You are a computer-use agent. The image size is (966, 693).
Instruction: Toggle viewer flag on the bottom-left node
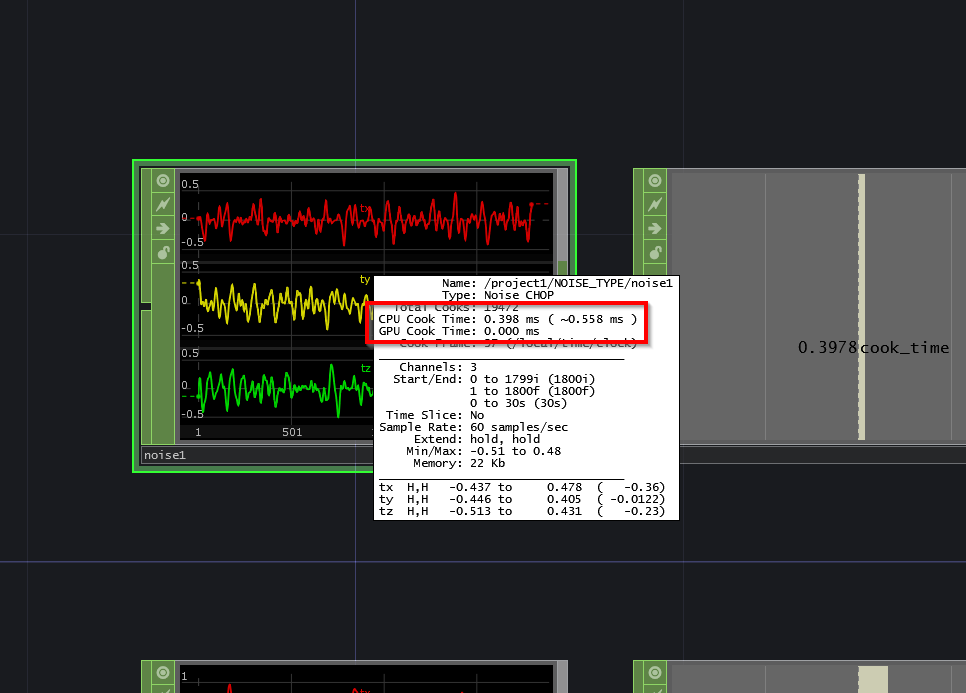(x=163, y=673)
